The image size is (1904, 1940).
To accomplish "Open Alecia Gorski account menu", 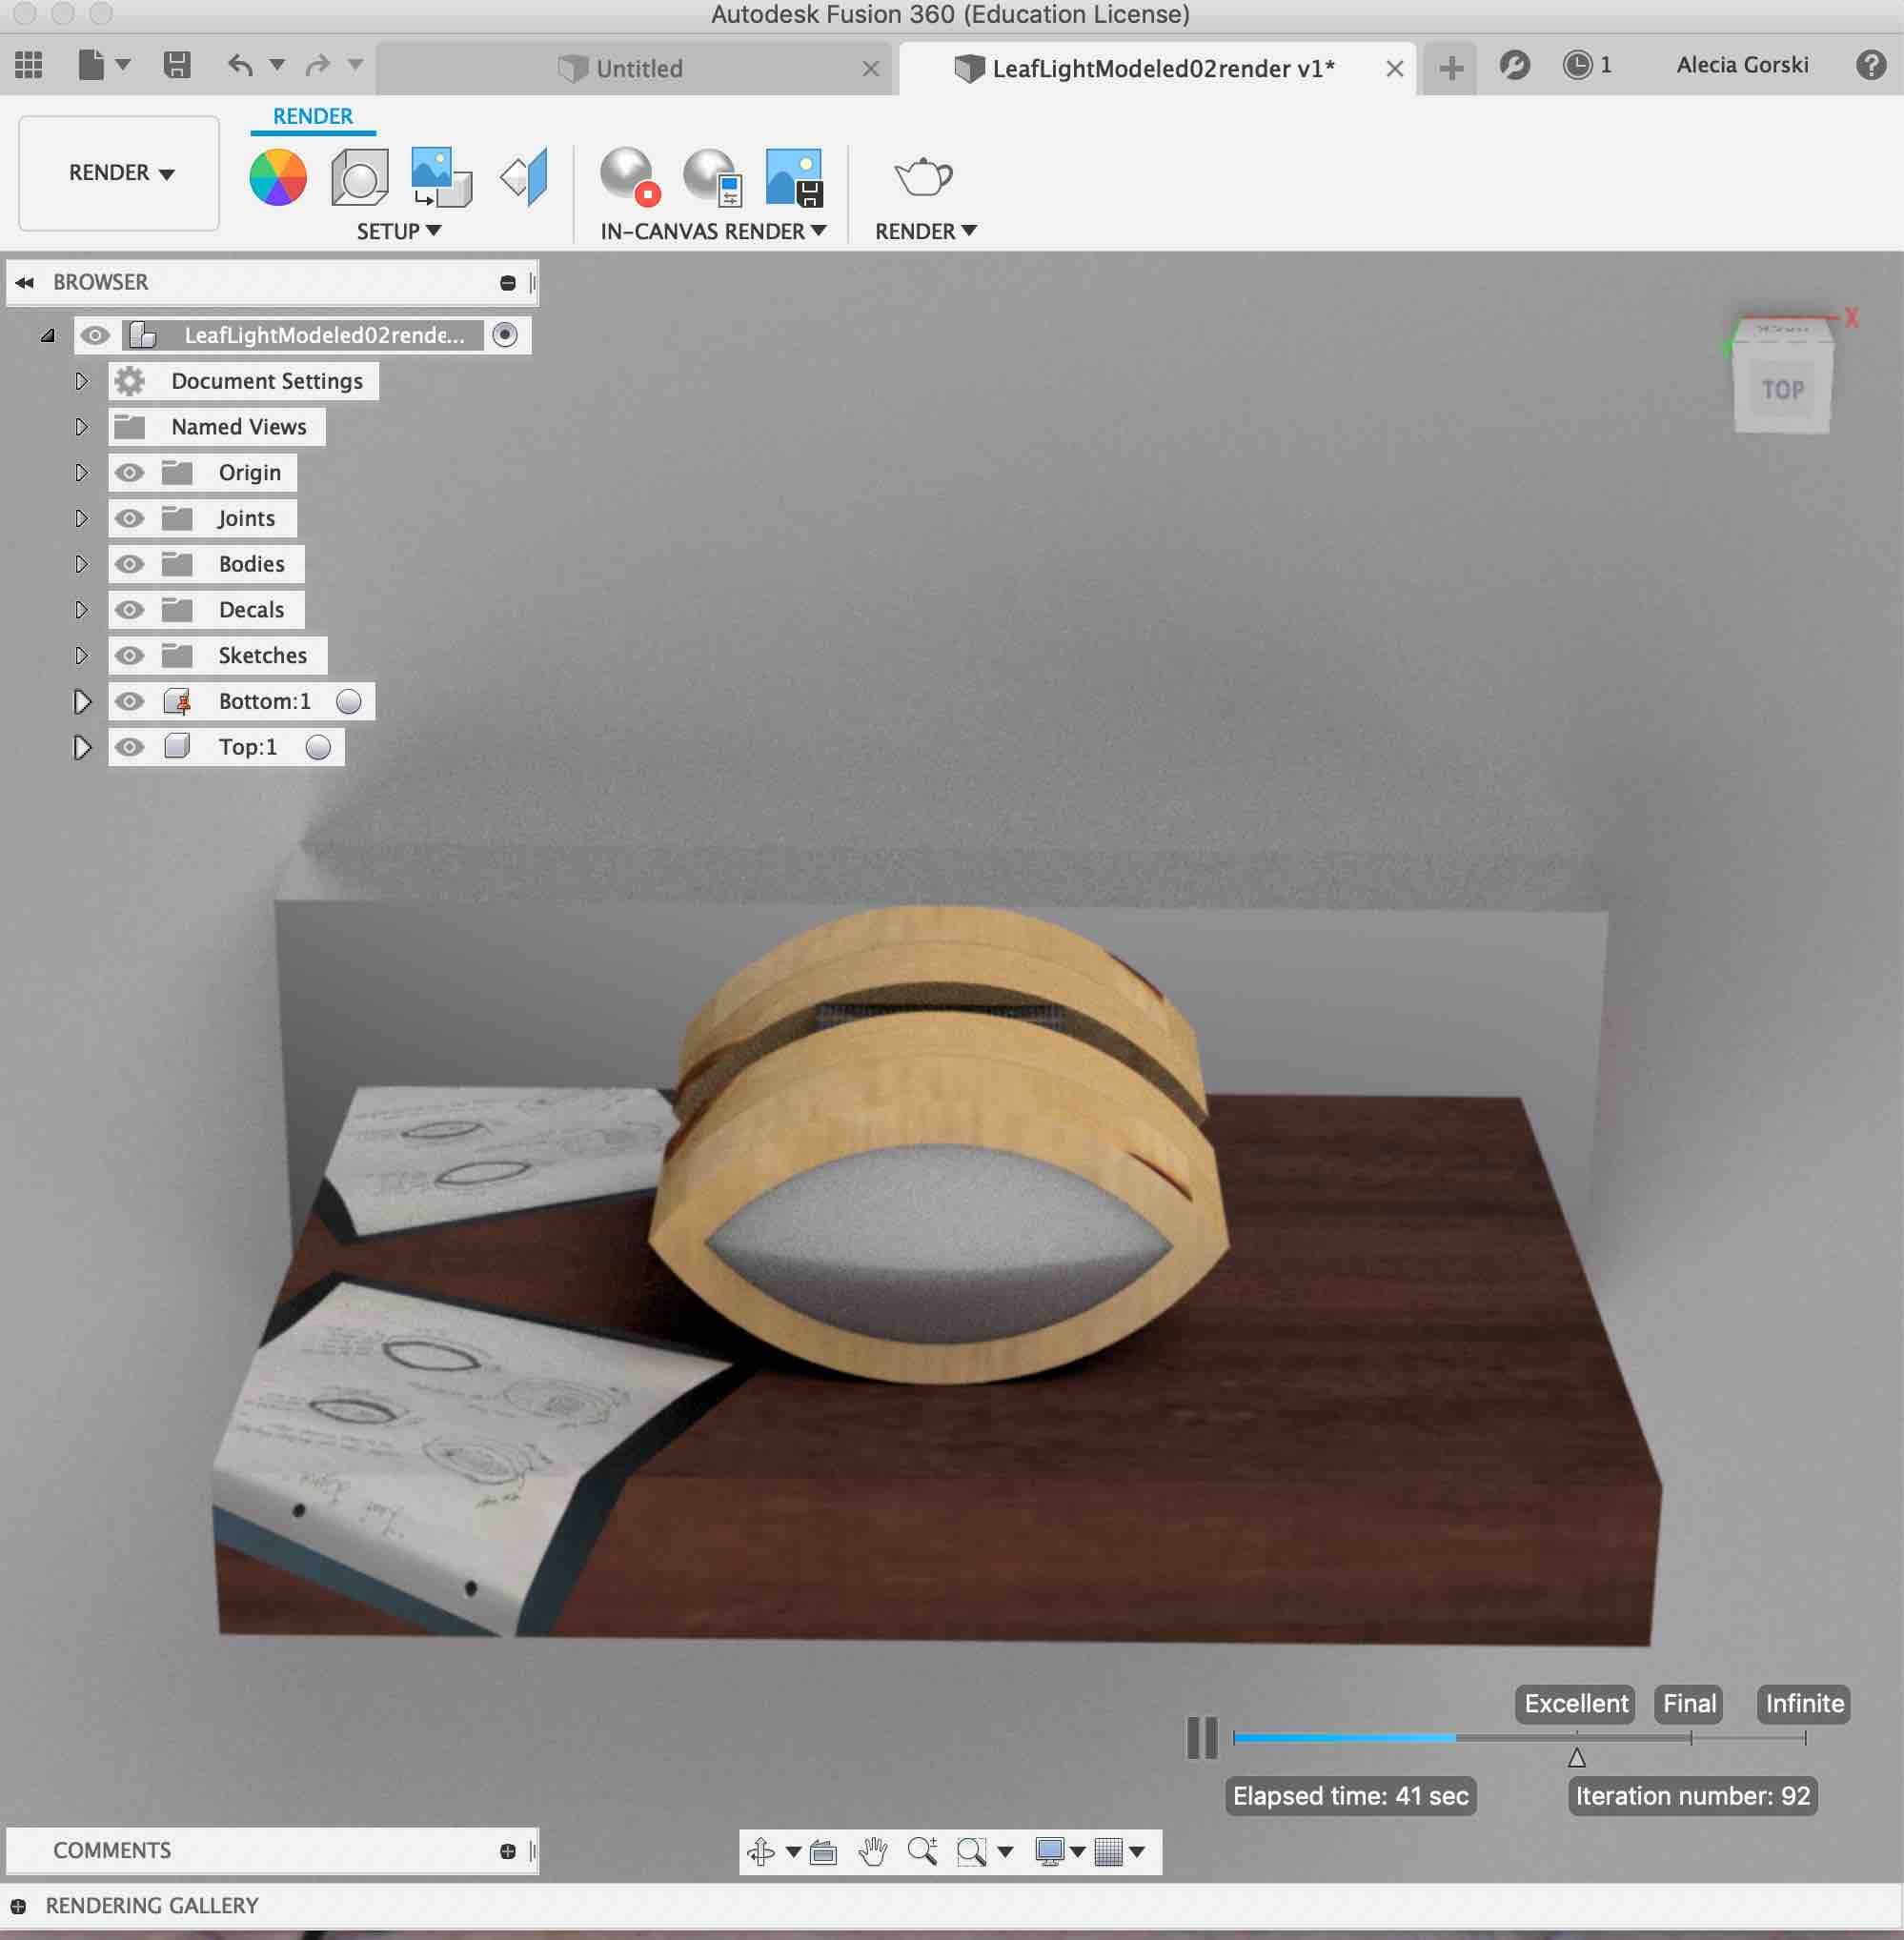I will 1742,65.
